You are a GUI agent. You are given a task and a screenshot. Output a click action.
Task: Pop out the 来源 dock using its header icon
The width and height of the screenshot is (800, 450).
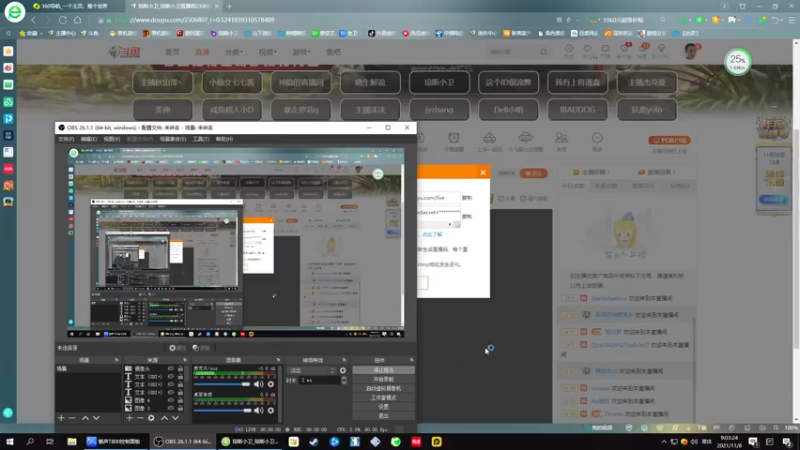(185, 360)
